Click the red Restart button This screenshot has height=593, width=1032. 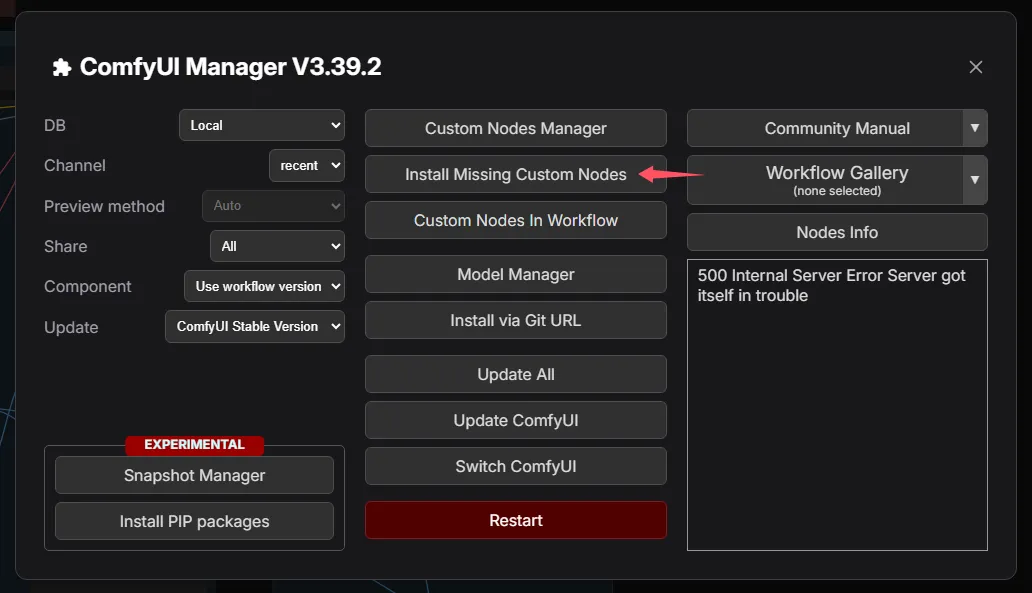[516, 521]
